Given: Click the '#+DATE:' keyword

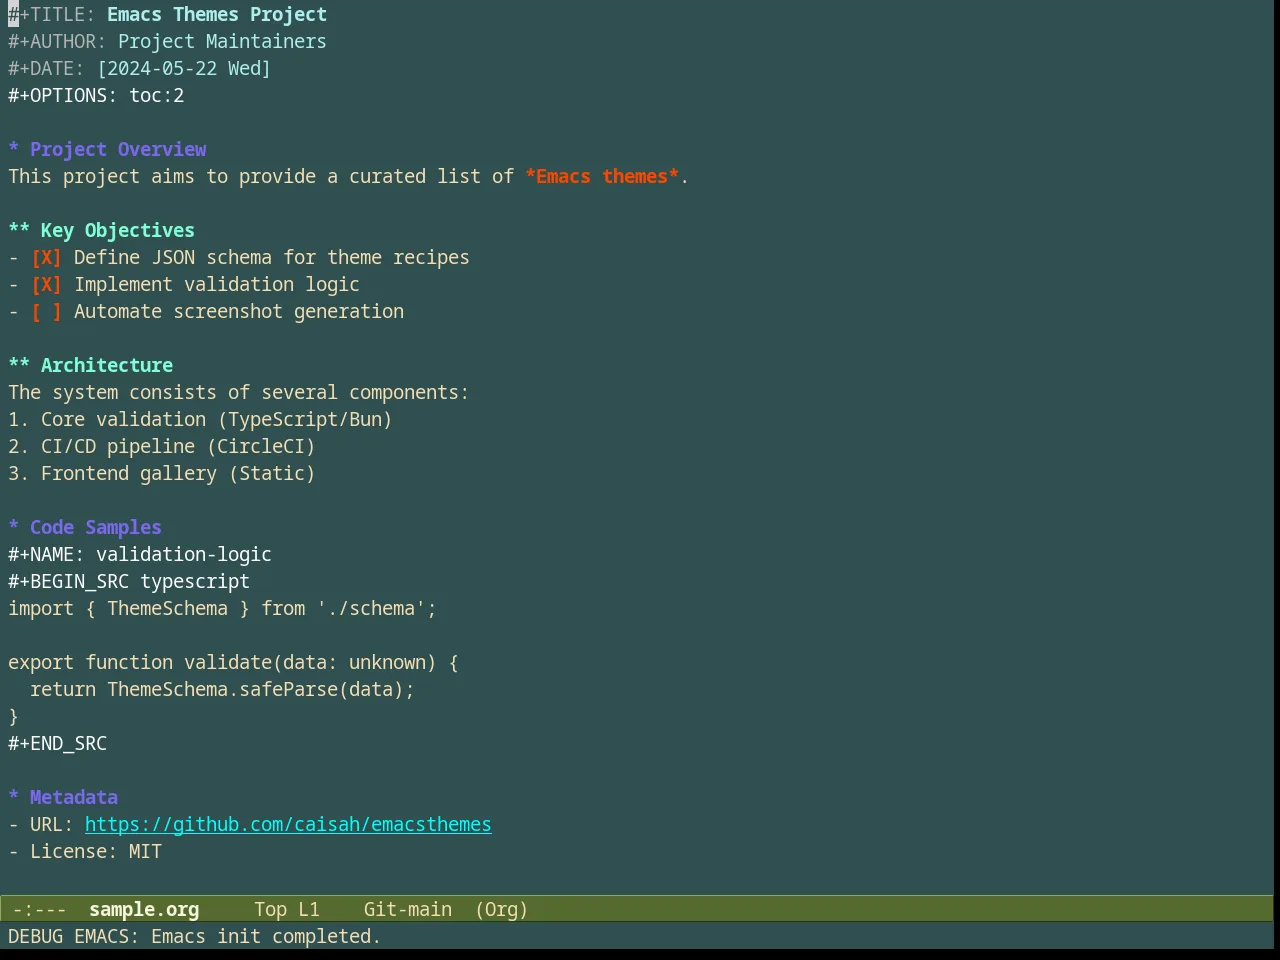Looking at the screenshot, I should [46, 69].
